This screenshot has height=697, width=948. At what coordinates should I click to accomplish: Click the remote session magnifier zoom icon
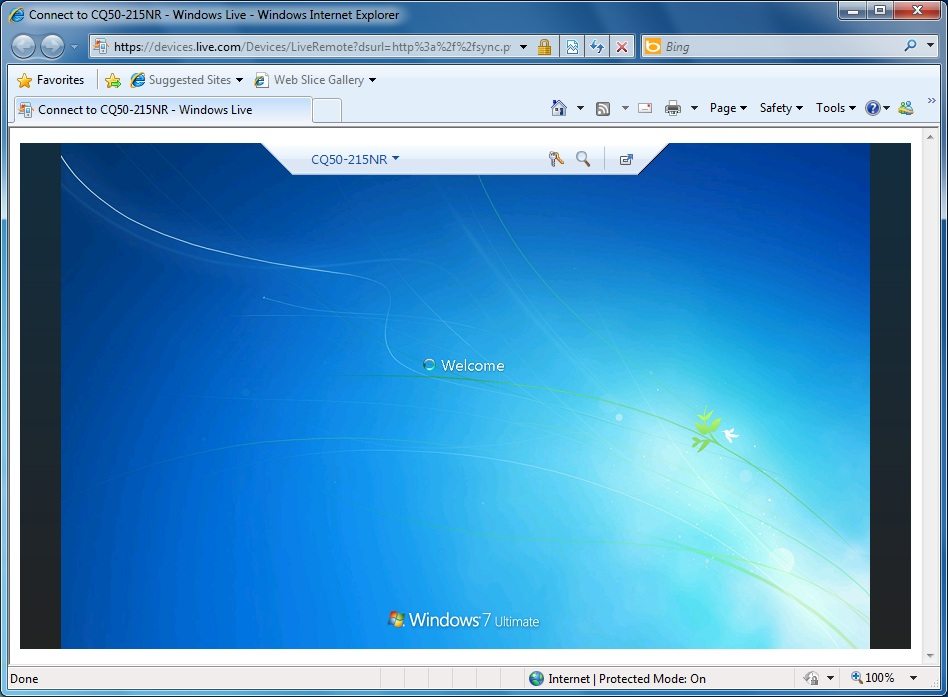583,159
